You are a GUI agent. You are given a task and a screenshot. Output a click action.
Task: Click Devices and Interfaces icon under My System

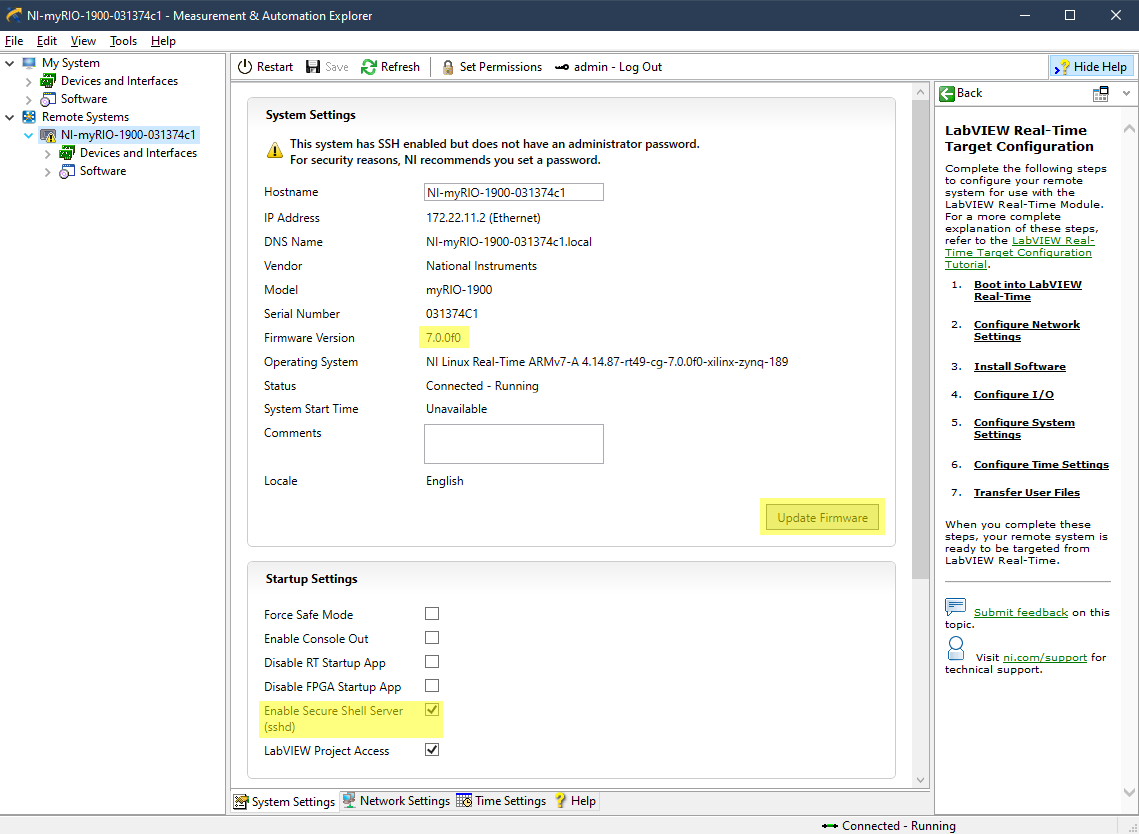click(48, 81)
